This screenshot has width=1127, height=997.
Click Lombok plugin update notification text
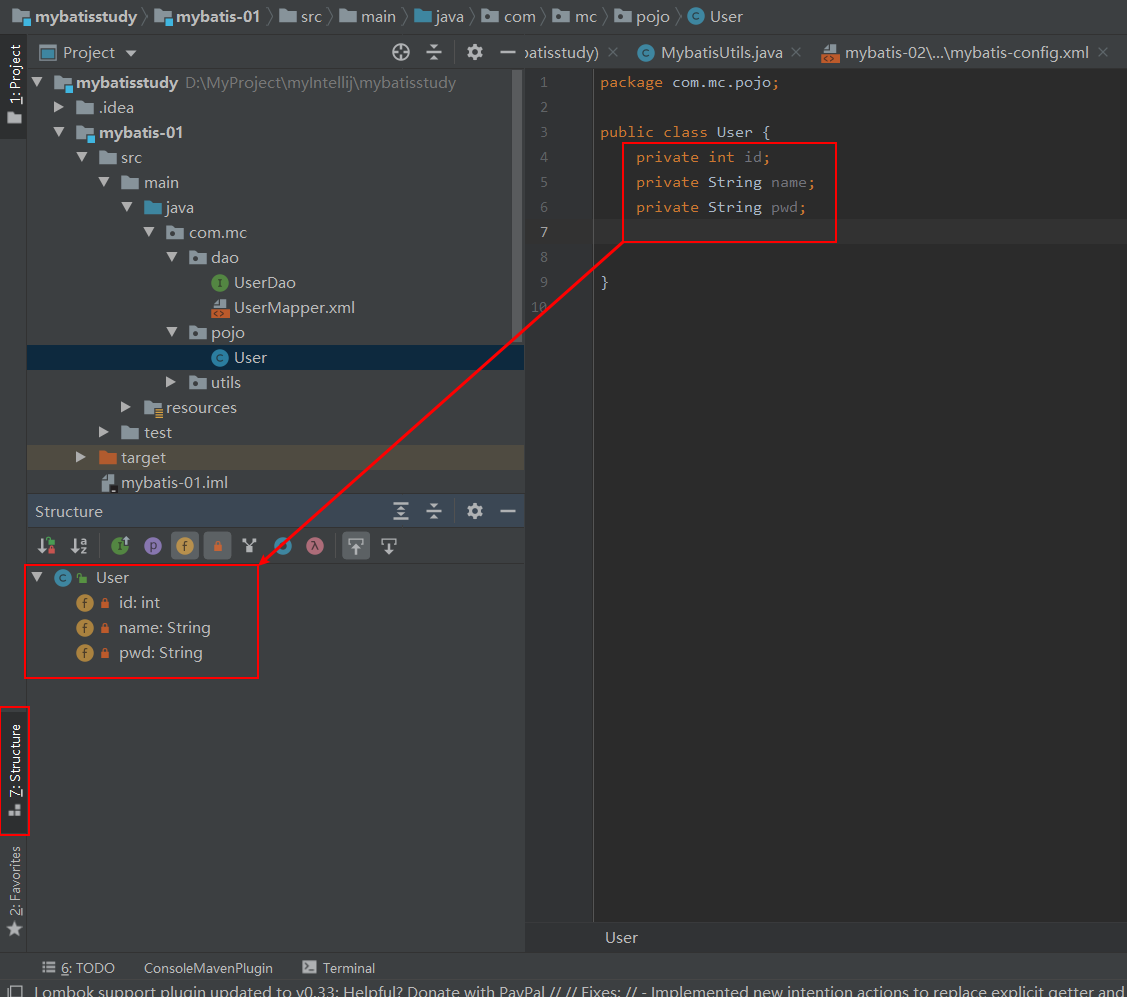pos(579,991)
